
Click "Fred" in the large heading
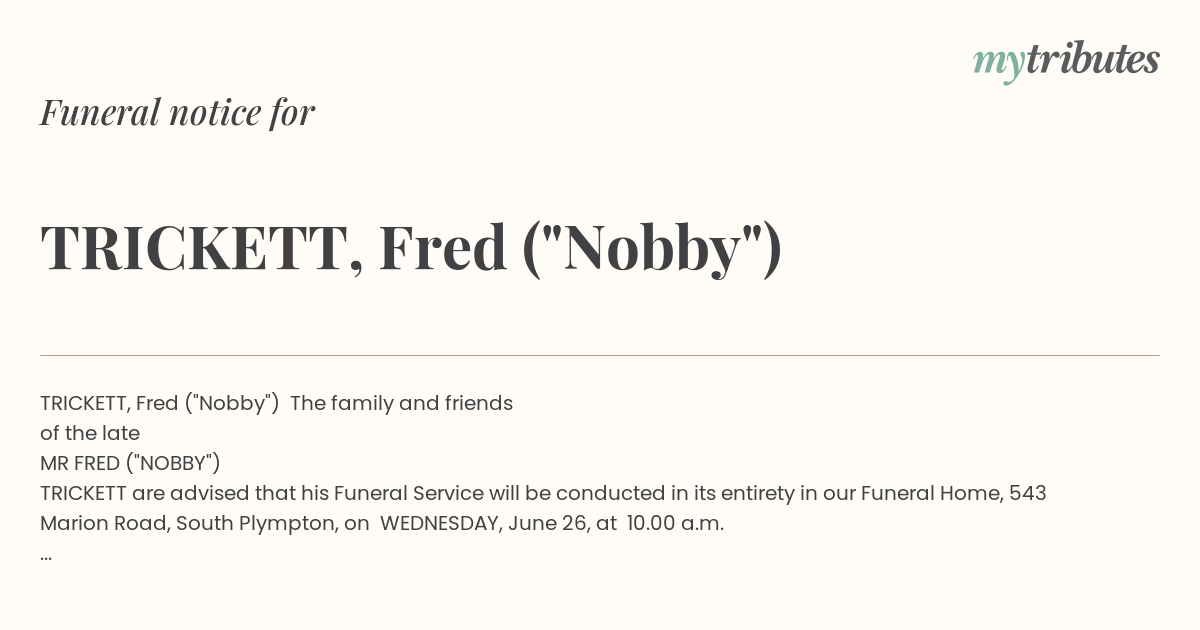[x=442, y=249]
